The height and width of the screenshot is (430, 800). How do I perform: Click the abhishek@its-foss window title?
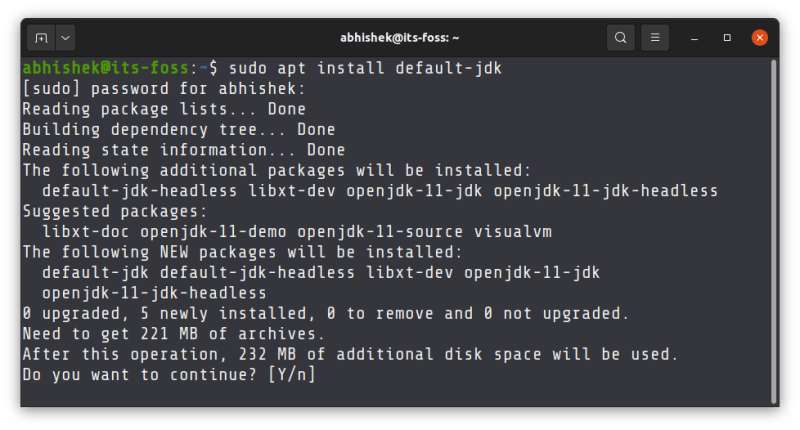(x=399, y=38)
